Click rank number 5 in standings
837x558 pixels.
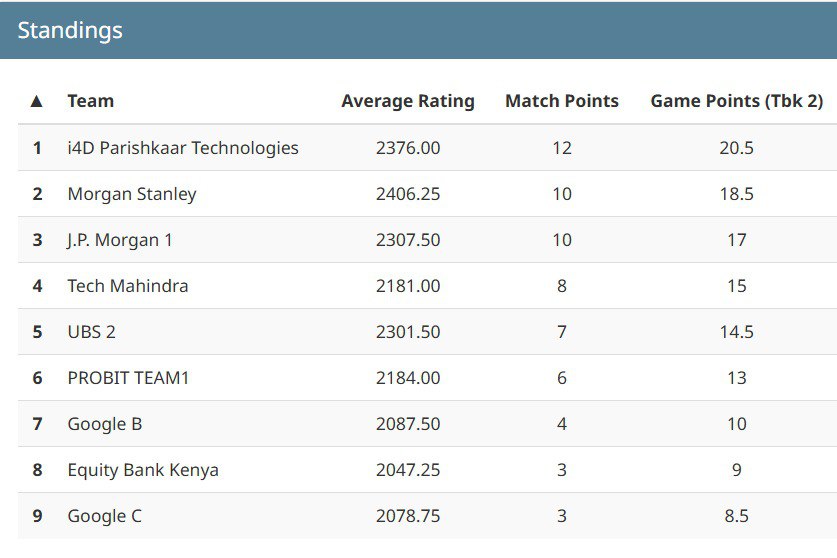(x=37, y=332)
